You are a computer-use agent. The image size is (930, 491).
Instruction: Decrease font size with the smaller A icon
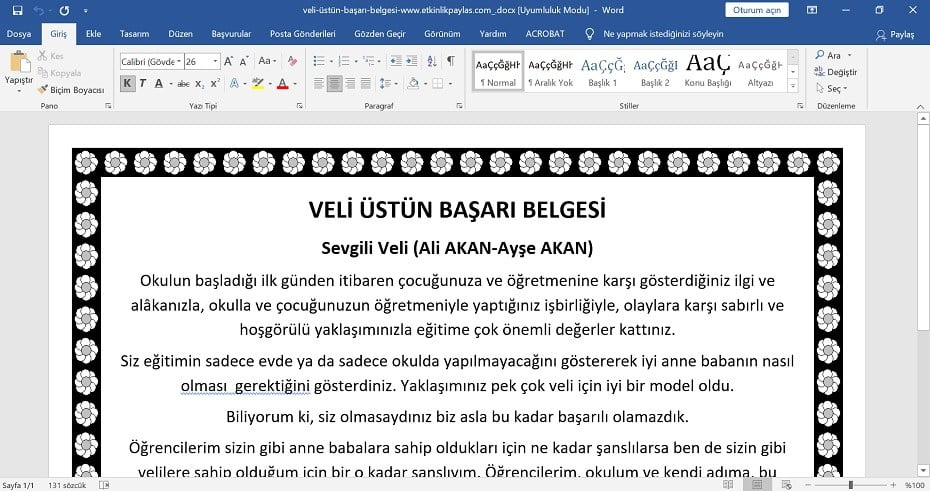coord(244,61)
